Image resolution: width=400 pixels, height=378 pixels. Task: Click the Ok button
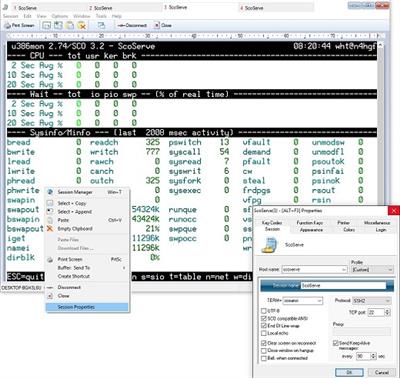coord(349,372)
